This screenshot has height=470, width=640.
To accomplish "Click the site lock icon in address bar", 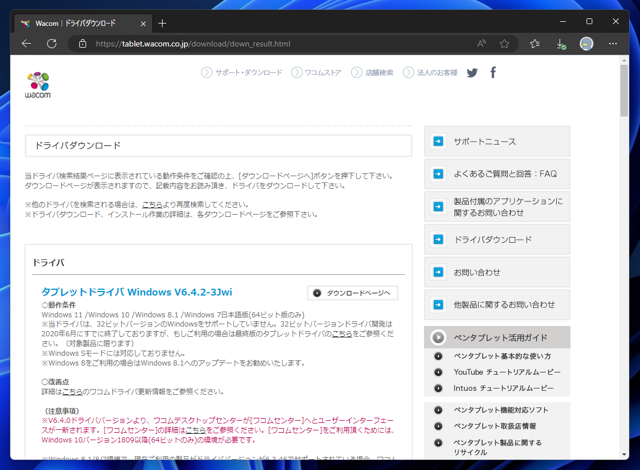I will pos(82,44).
